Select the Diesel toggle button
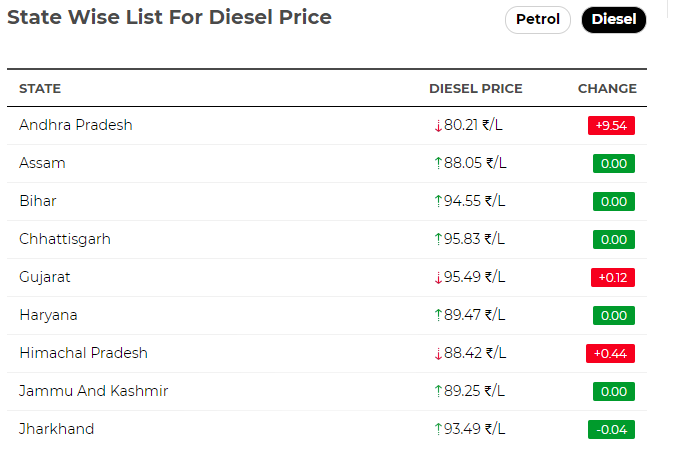This screenshot has height=457, width=680. click(614, 20)
